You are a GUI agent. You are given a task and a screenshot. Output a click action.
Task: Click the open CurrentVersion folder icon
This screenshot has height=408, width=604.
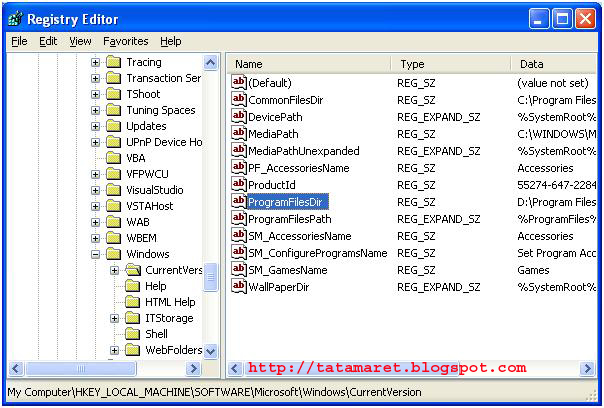click(133, 270)
